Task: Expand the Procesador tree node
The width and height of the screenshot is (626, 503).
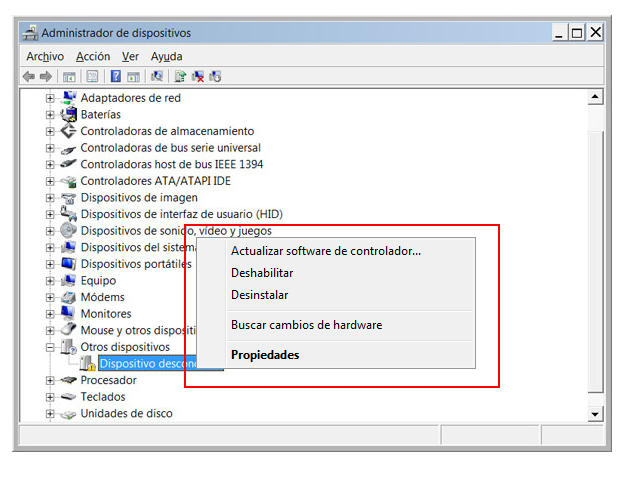Action: (50, 380)
